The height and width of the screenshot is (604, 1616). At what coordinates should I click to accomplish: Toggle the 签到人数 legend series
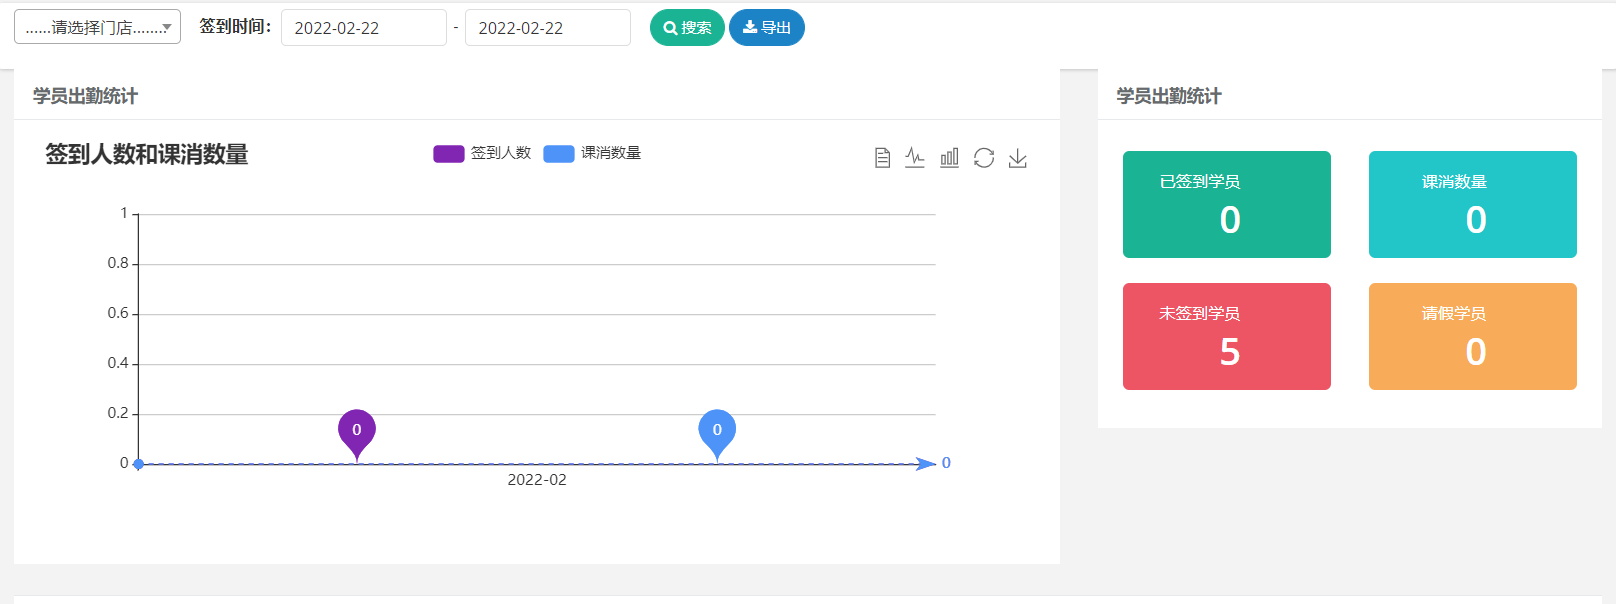[500, 153]
